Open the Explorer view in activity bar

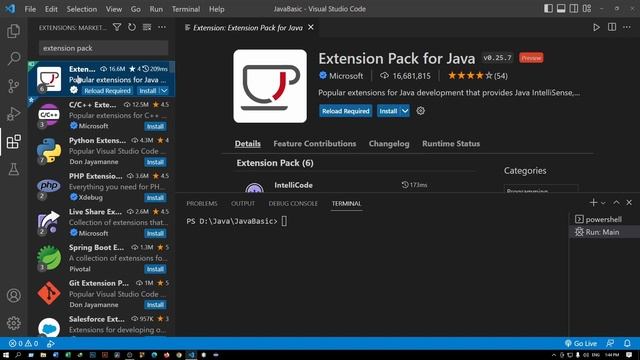[x=13, y=31]
